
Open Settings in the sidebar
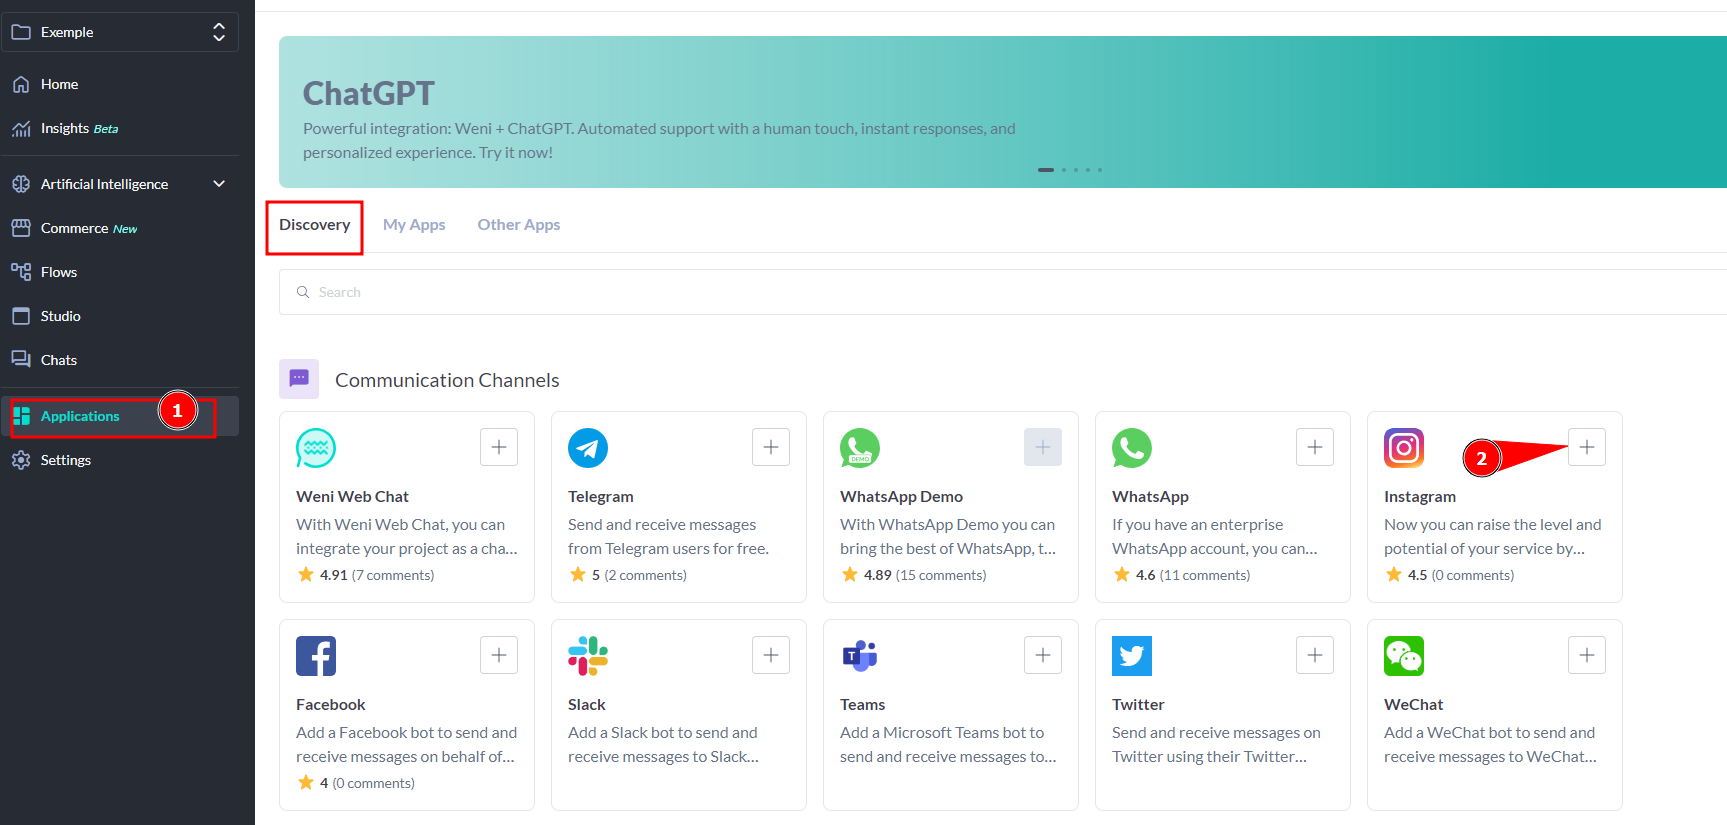65,460
